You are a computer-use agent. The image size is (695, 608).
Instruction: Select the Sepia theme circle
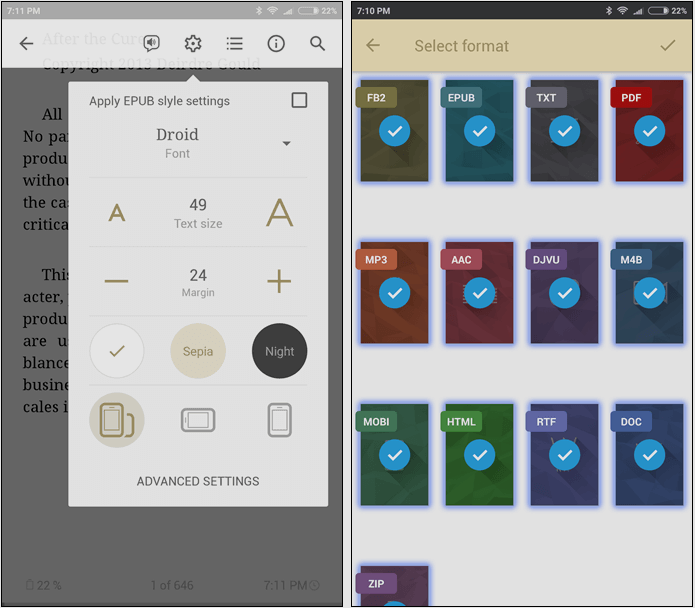(x=198, y=351)
